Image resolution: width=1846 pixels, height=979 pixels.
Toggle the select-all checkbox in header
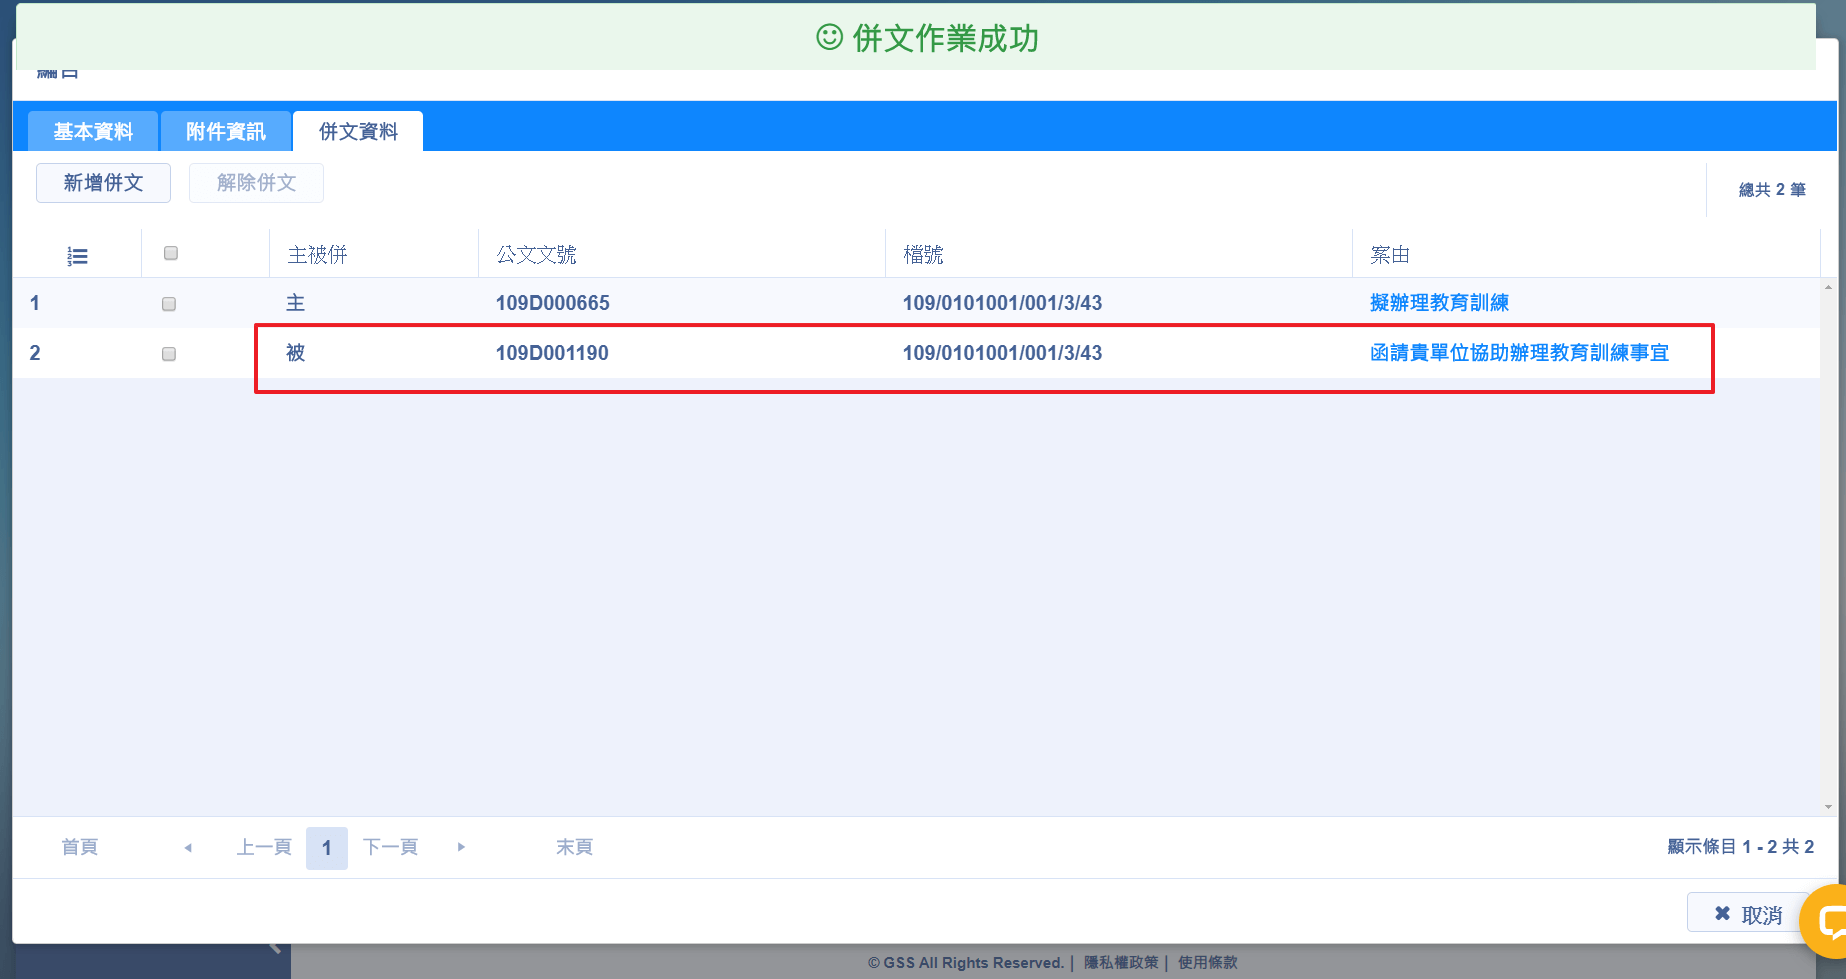(x=171, y=254)
